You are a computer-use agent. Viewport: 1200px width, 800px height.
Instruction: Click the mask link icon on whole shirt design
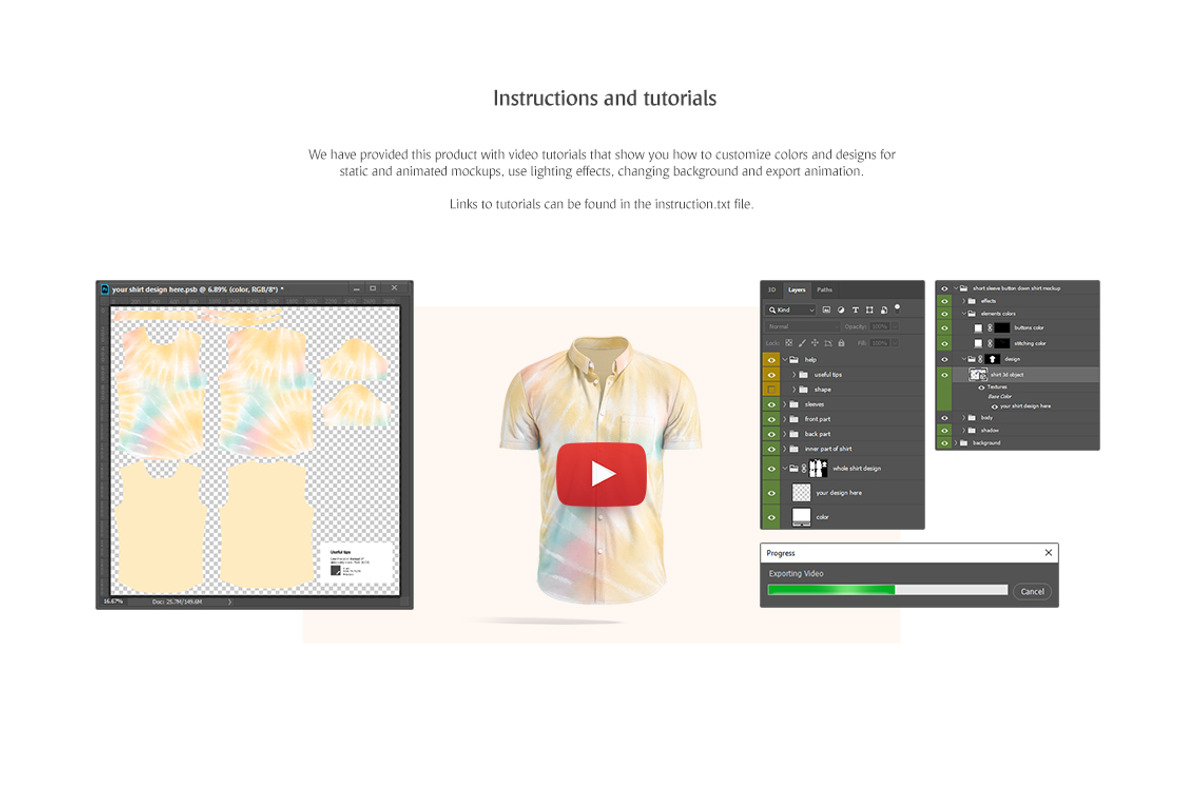point(804,468)
